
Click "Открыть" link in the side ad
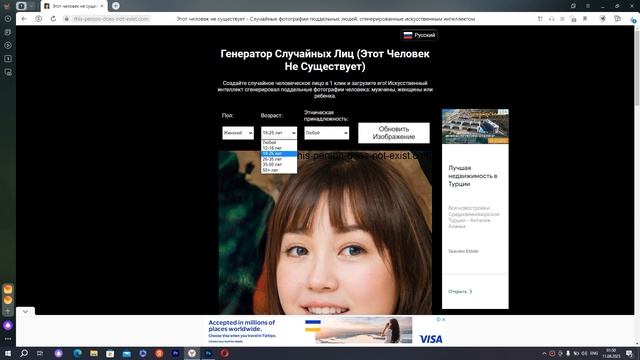click(x=460, y=291)
